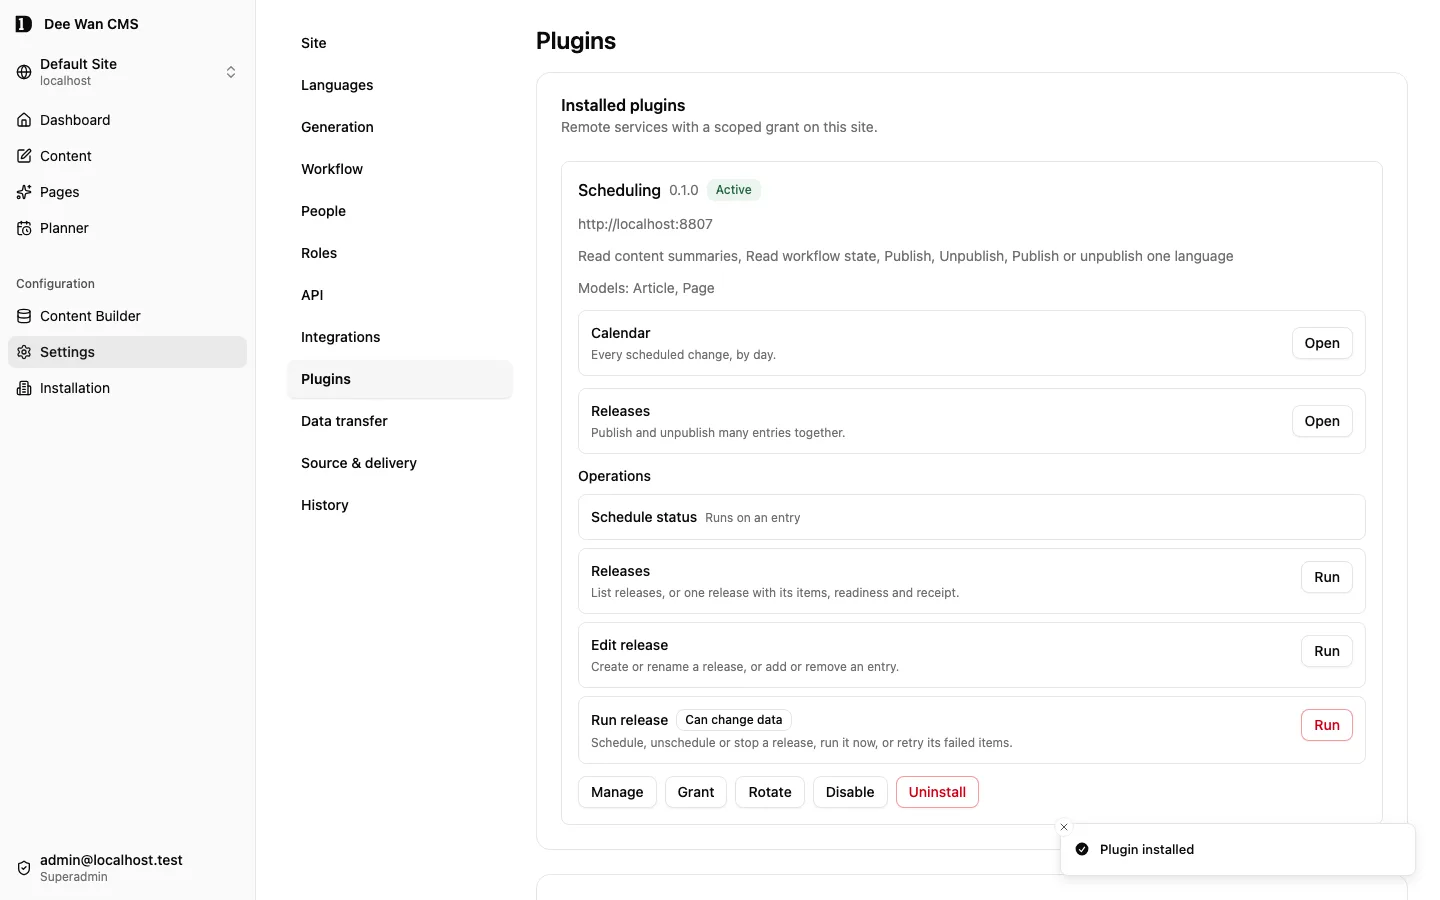The width and height of the screenshot is (1440, 900).
Task: Click the Planner calendar icon
Action: coord(24,228)
